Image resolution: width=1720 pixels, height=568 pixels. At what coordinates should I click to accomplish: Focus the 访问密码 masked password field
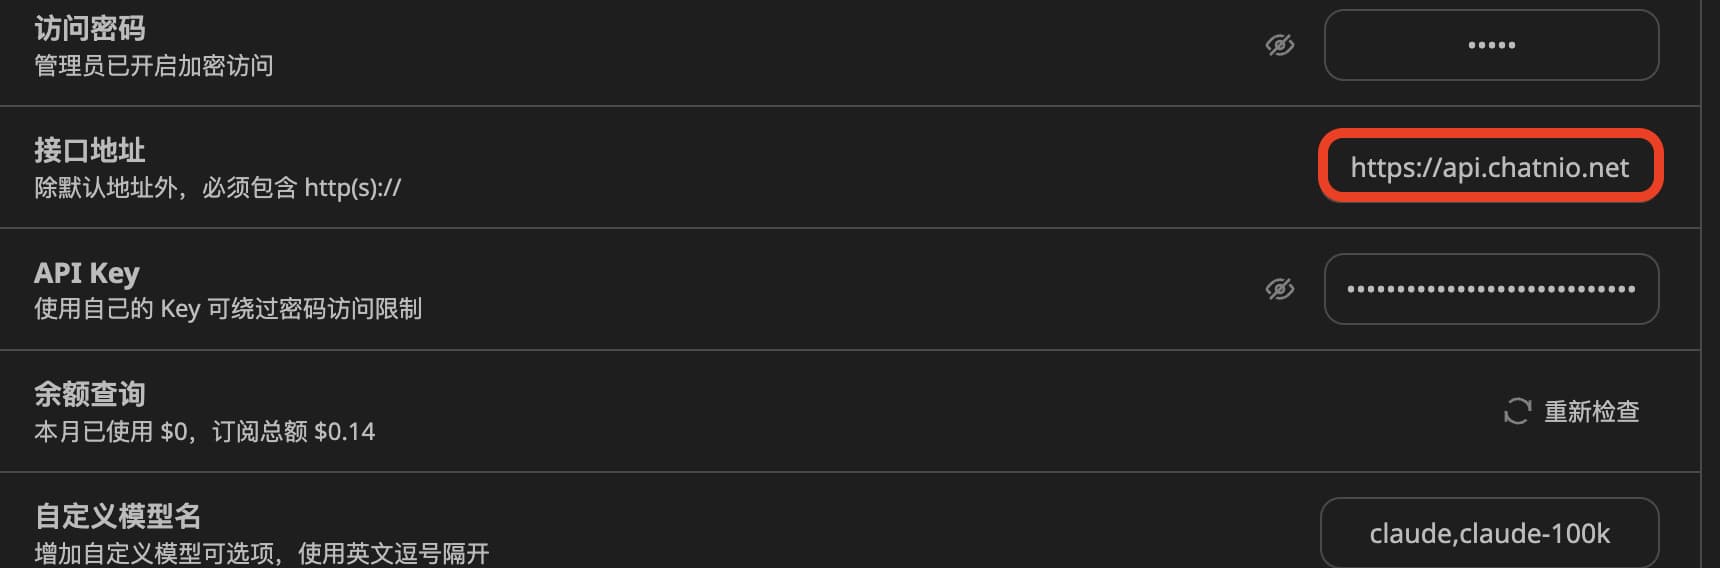pyautogui.click(x=1491, y=45)
